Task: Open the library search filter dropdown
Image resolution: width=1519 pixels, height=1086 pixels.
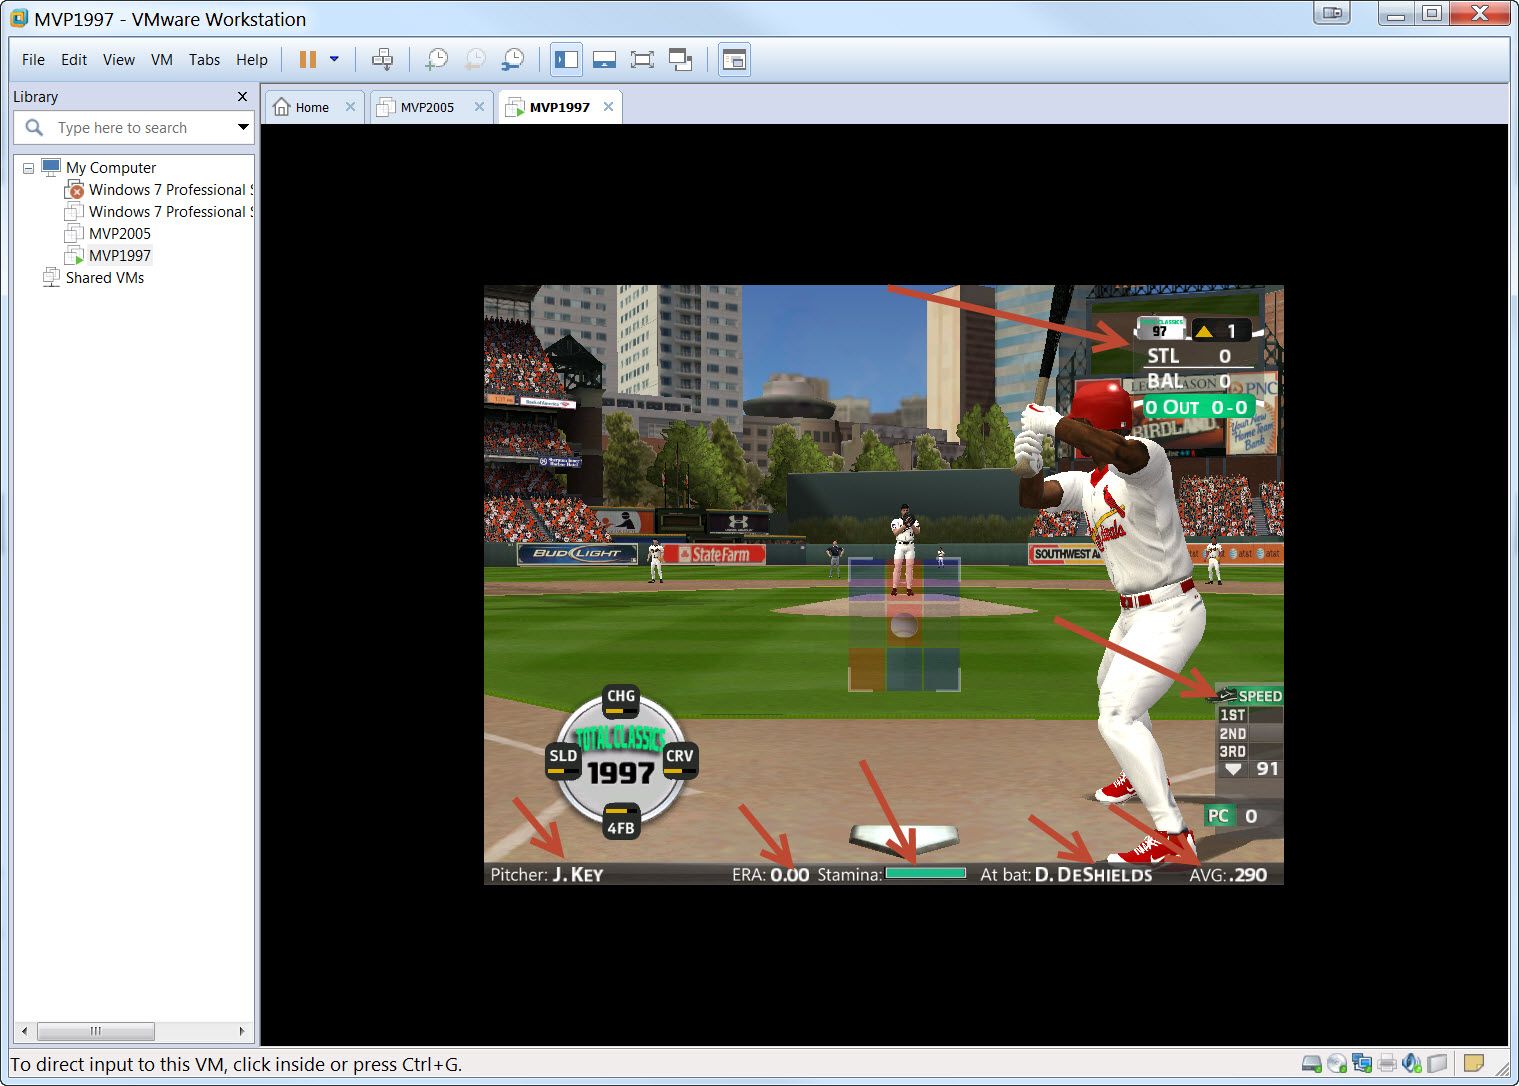Action: pos(242,127)
